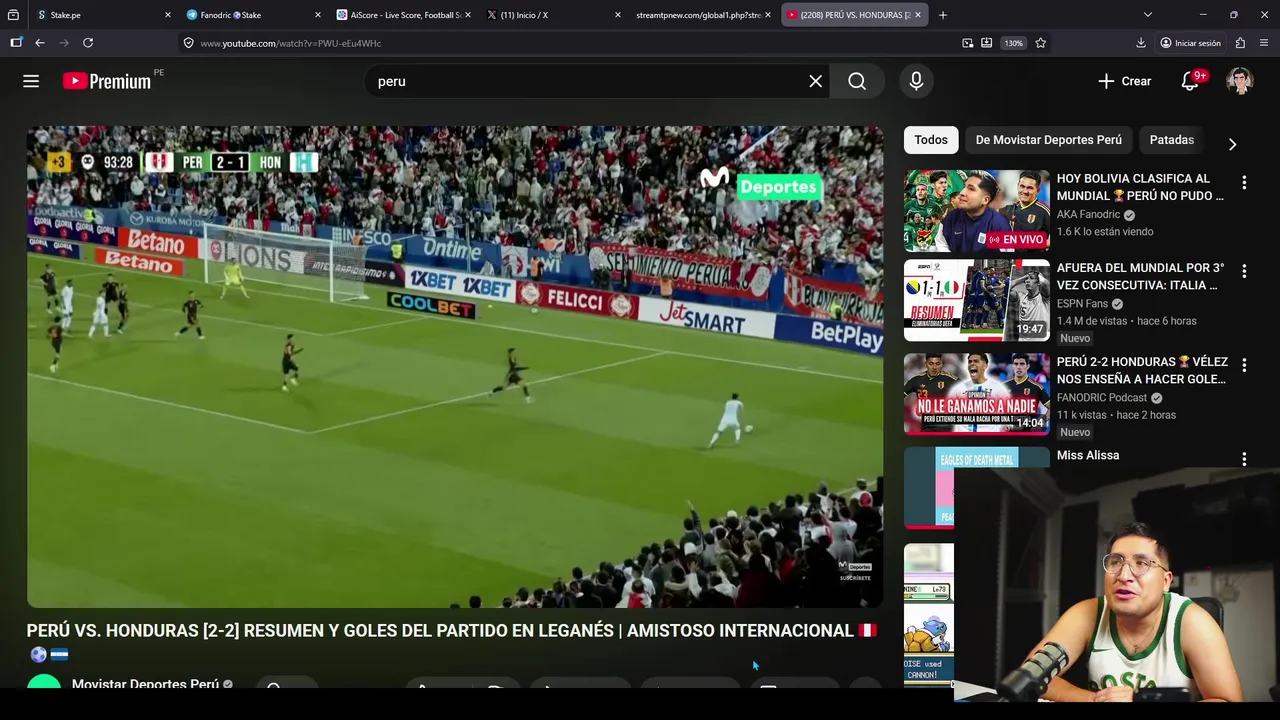Go to YouTube Premium home logo
The image size is (1280, 720).
click(x=107, y=81)
